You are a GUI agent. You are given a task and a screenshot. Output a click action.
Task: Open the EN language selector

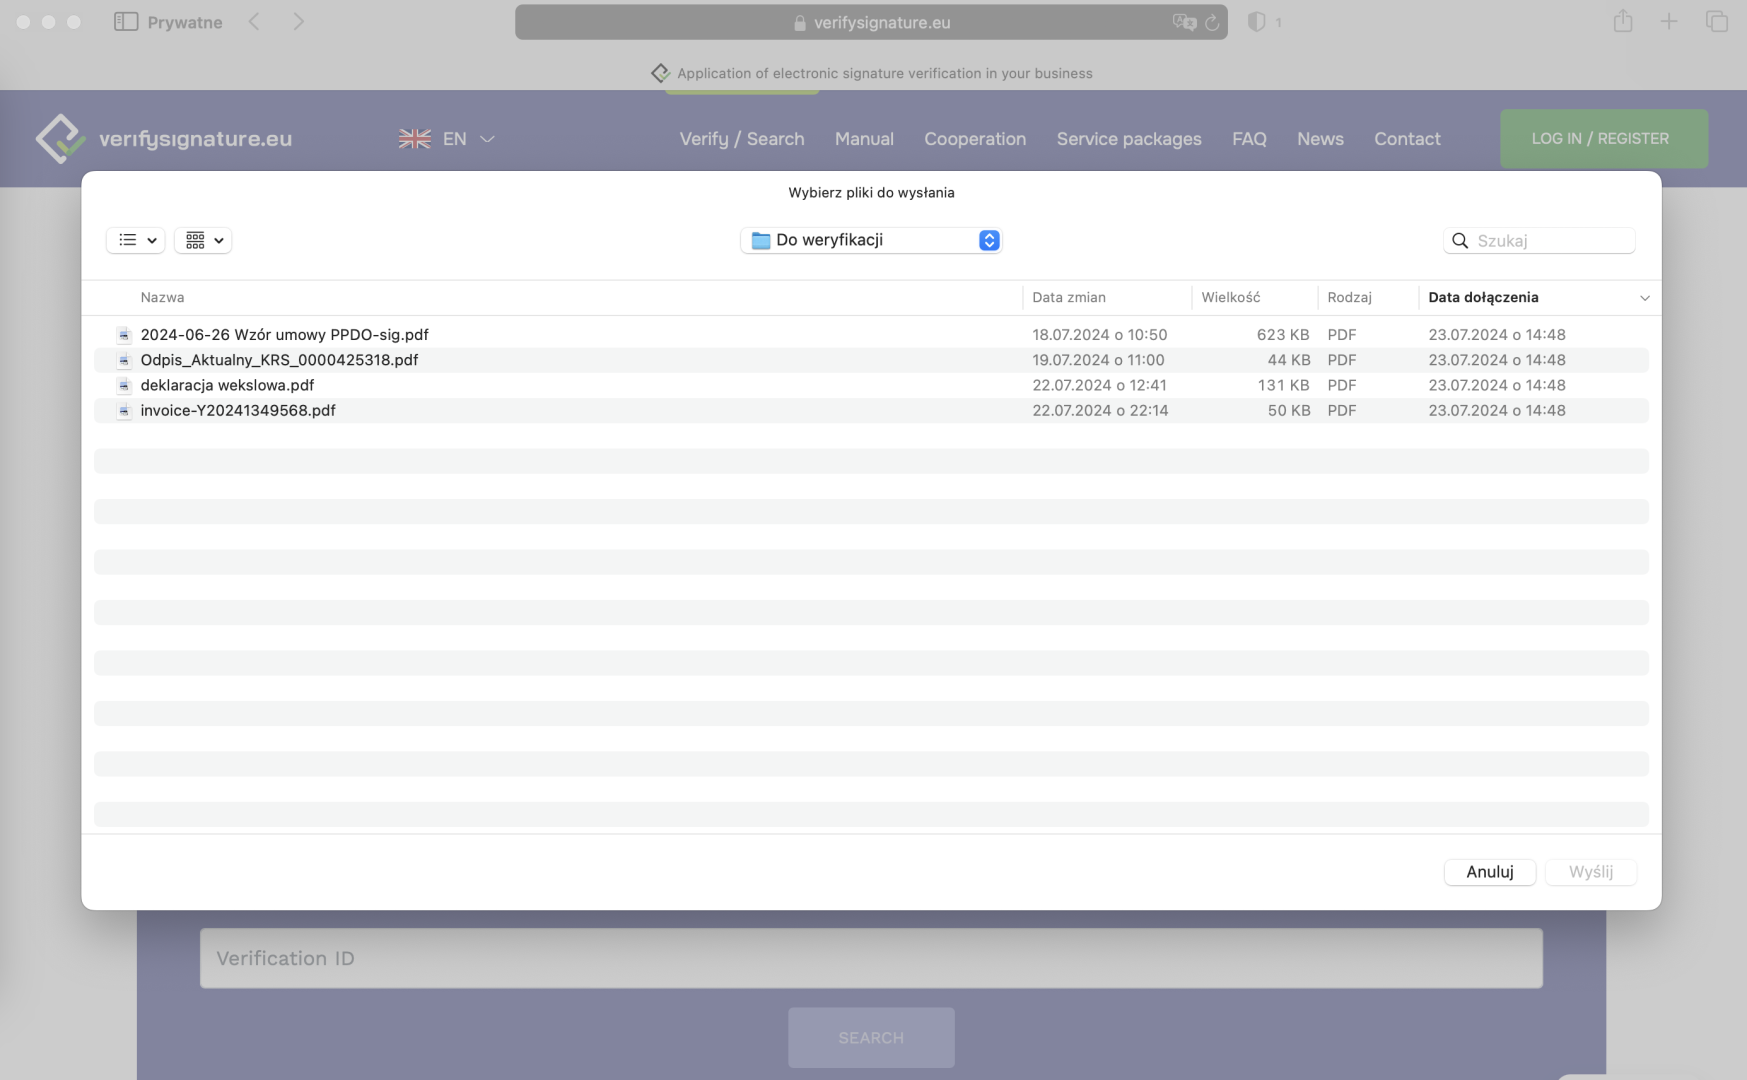[x=447, y=139]
